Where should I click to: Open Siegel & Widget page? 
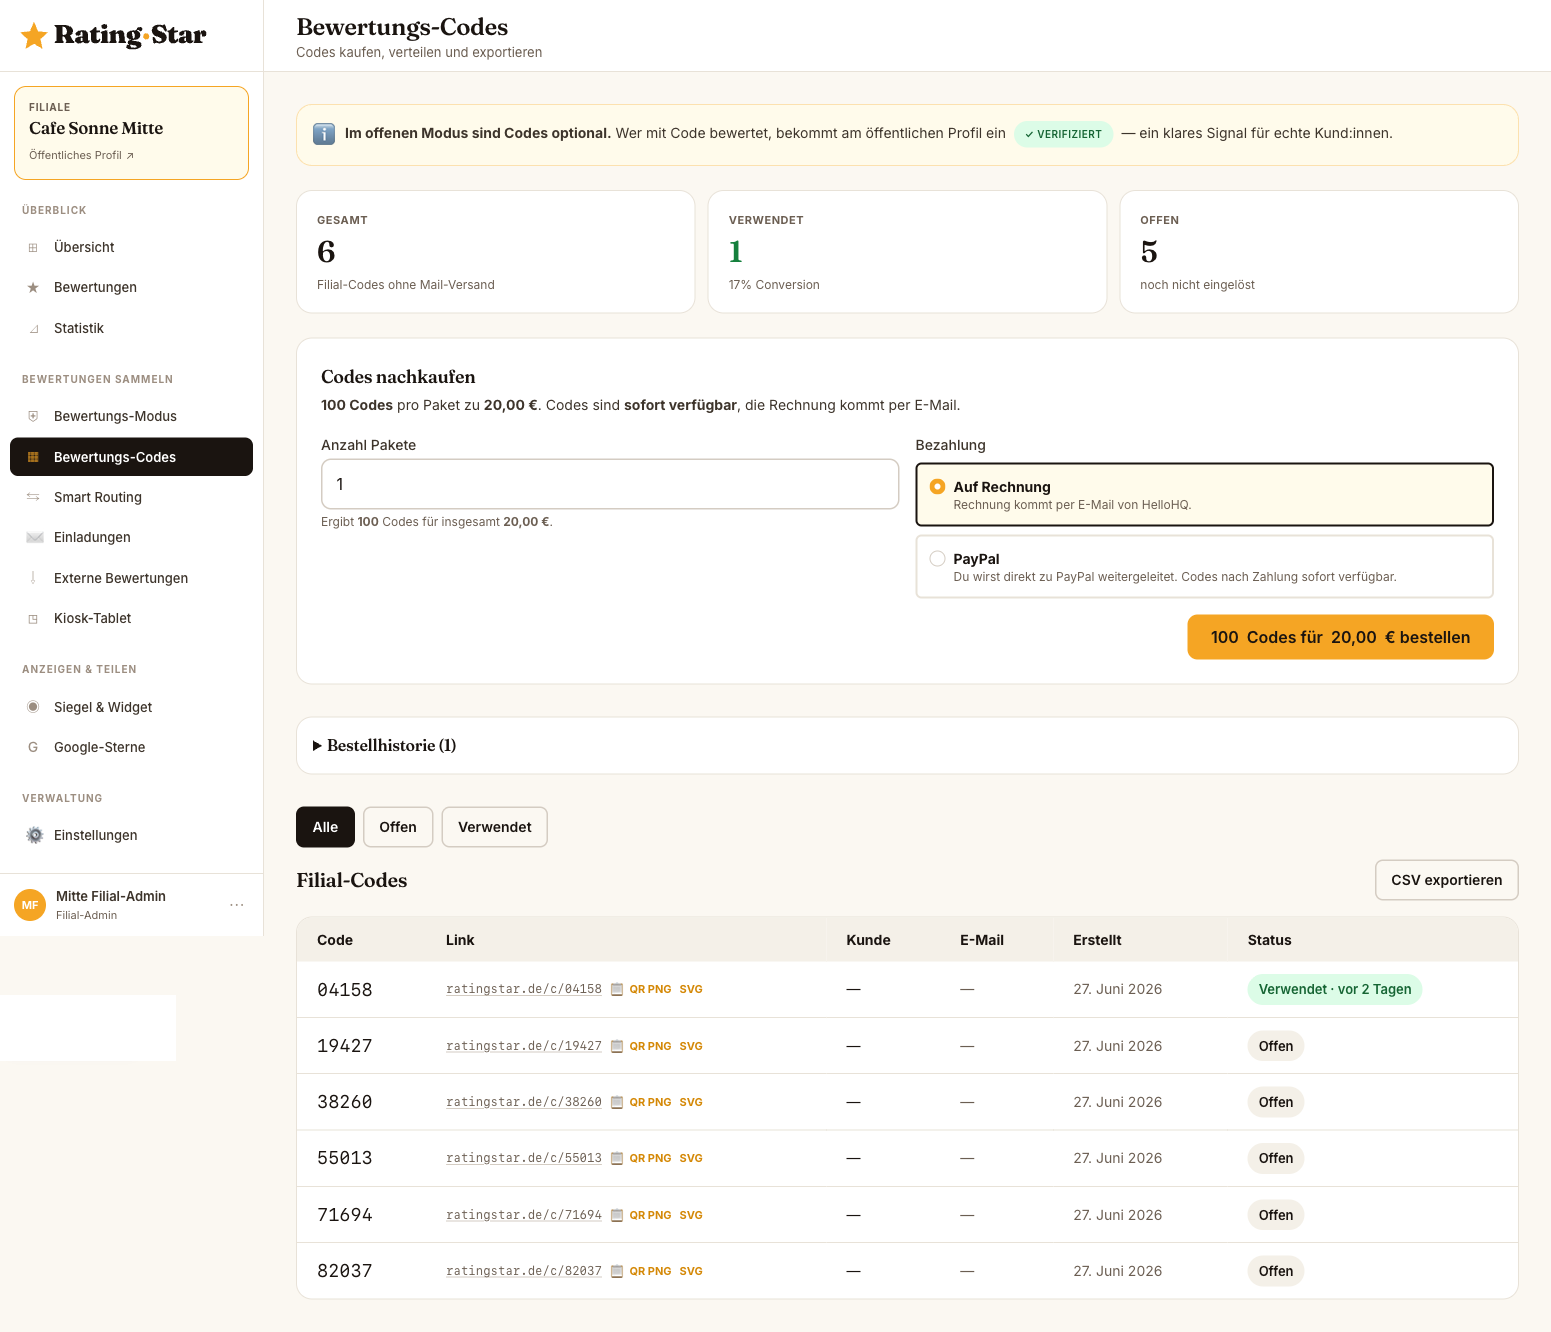(x=131, y=707)
